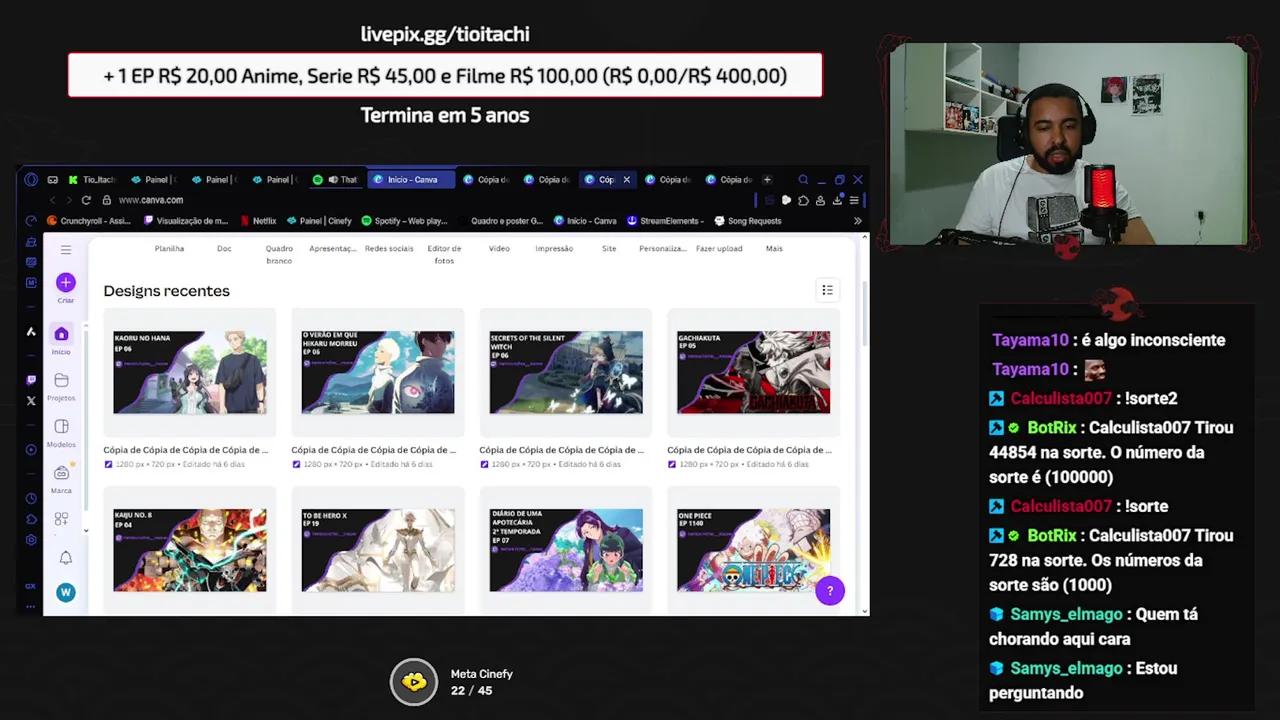
Task: Open Opera sidebar player icon
Action: click(31, 449)
